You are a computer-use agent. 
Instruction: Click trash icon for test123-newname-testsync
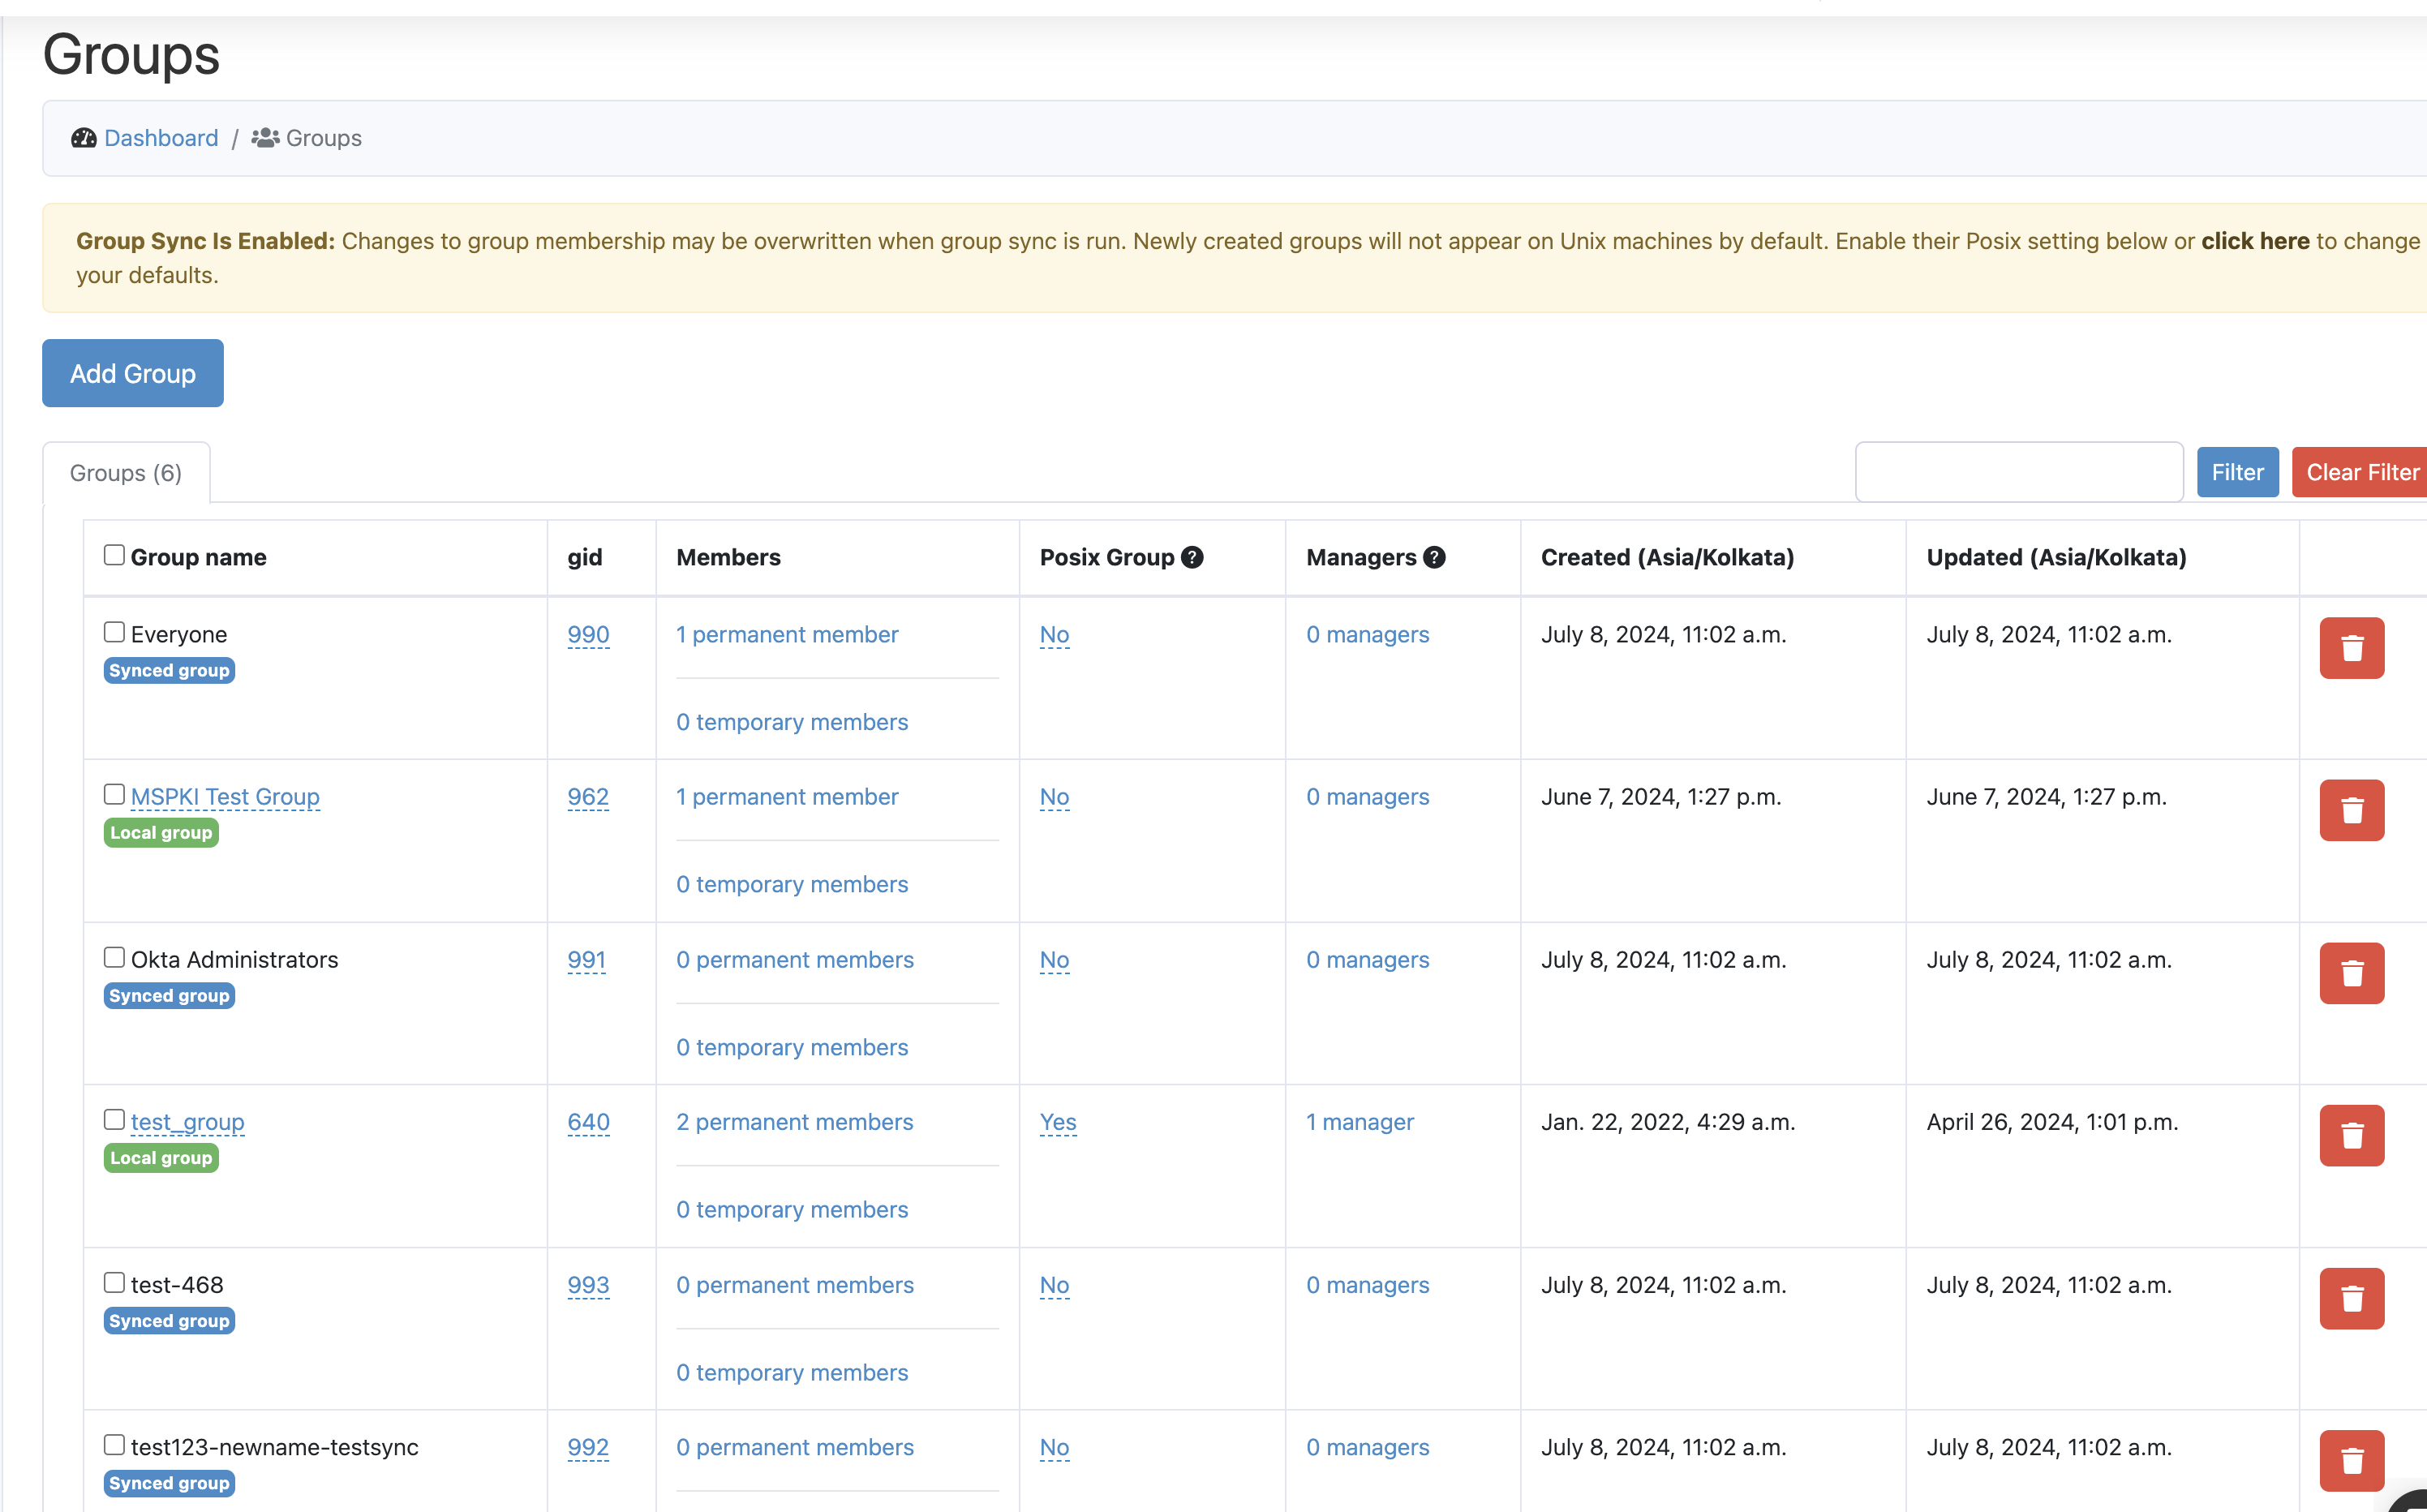[2351, 1461]
